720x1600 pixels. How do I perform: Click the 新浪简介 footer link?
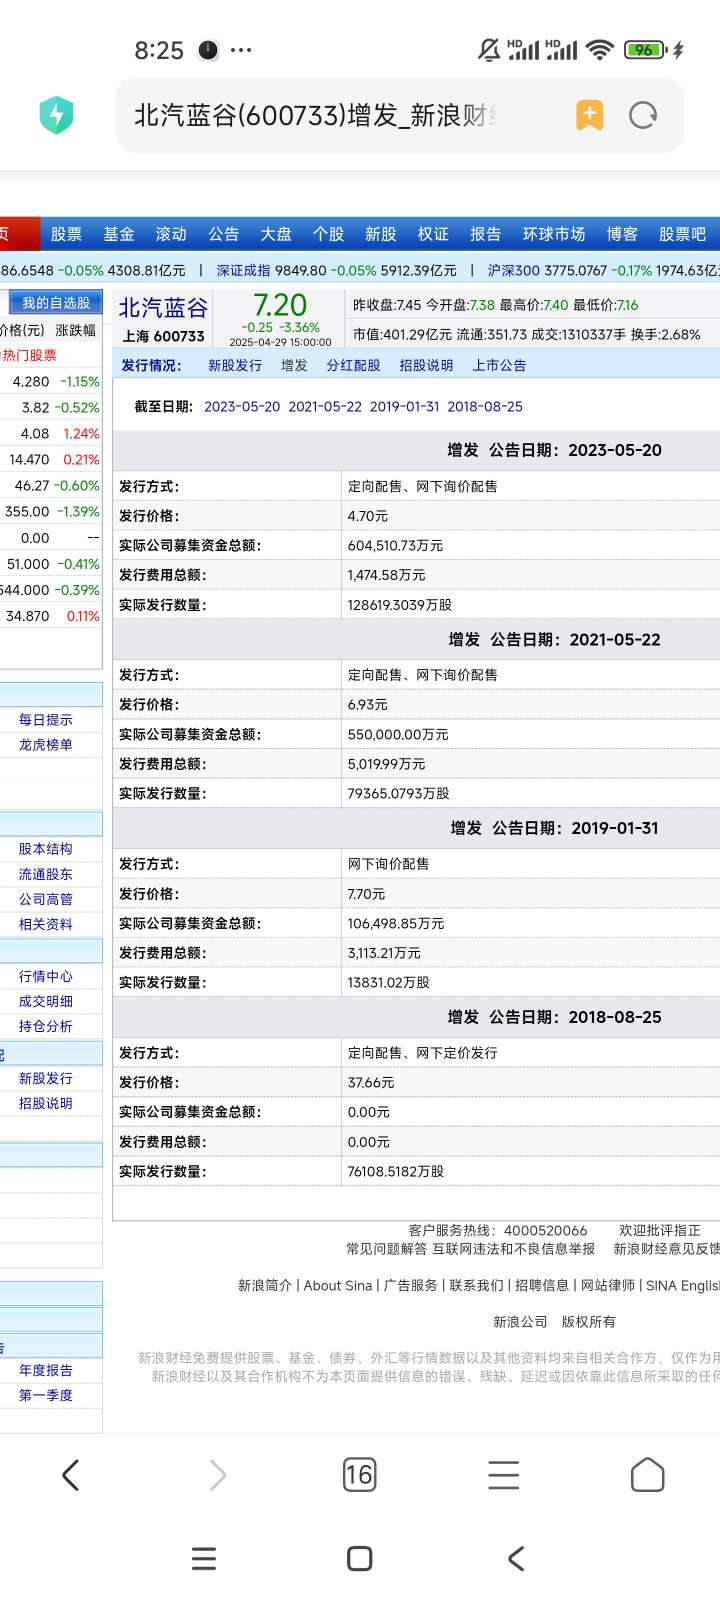point(265,1285)
